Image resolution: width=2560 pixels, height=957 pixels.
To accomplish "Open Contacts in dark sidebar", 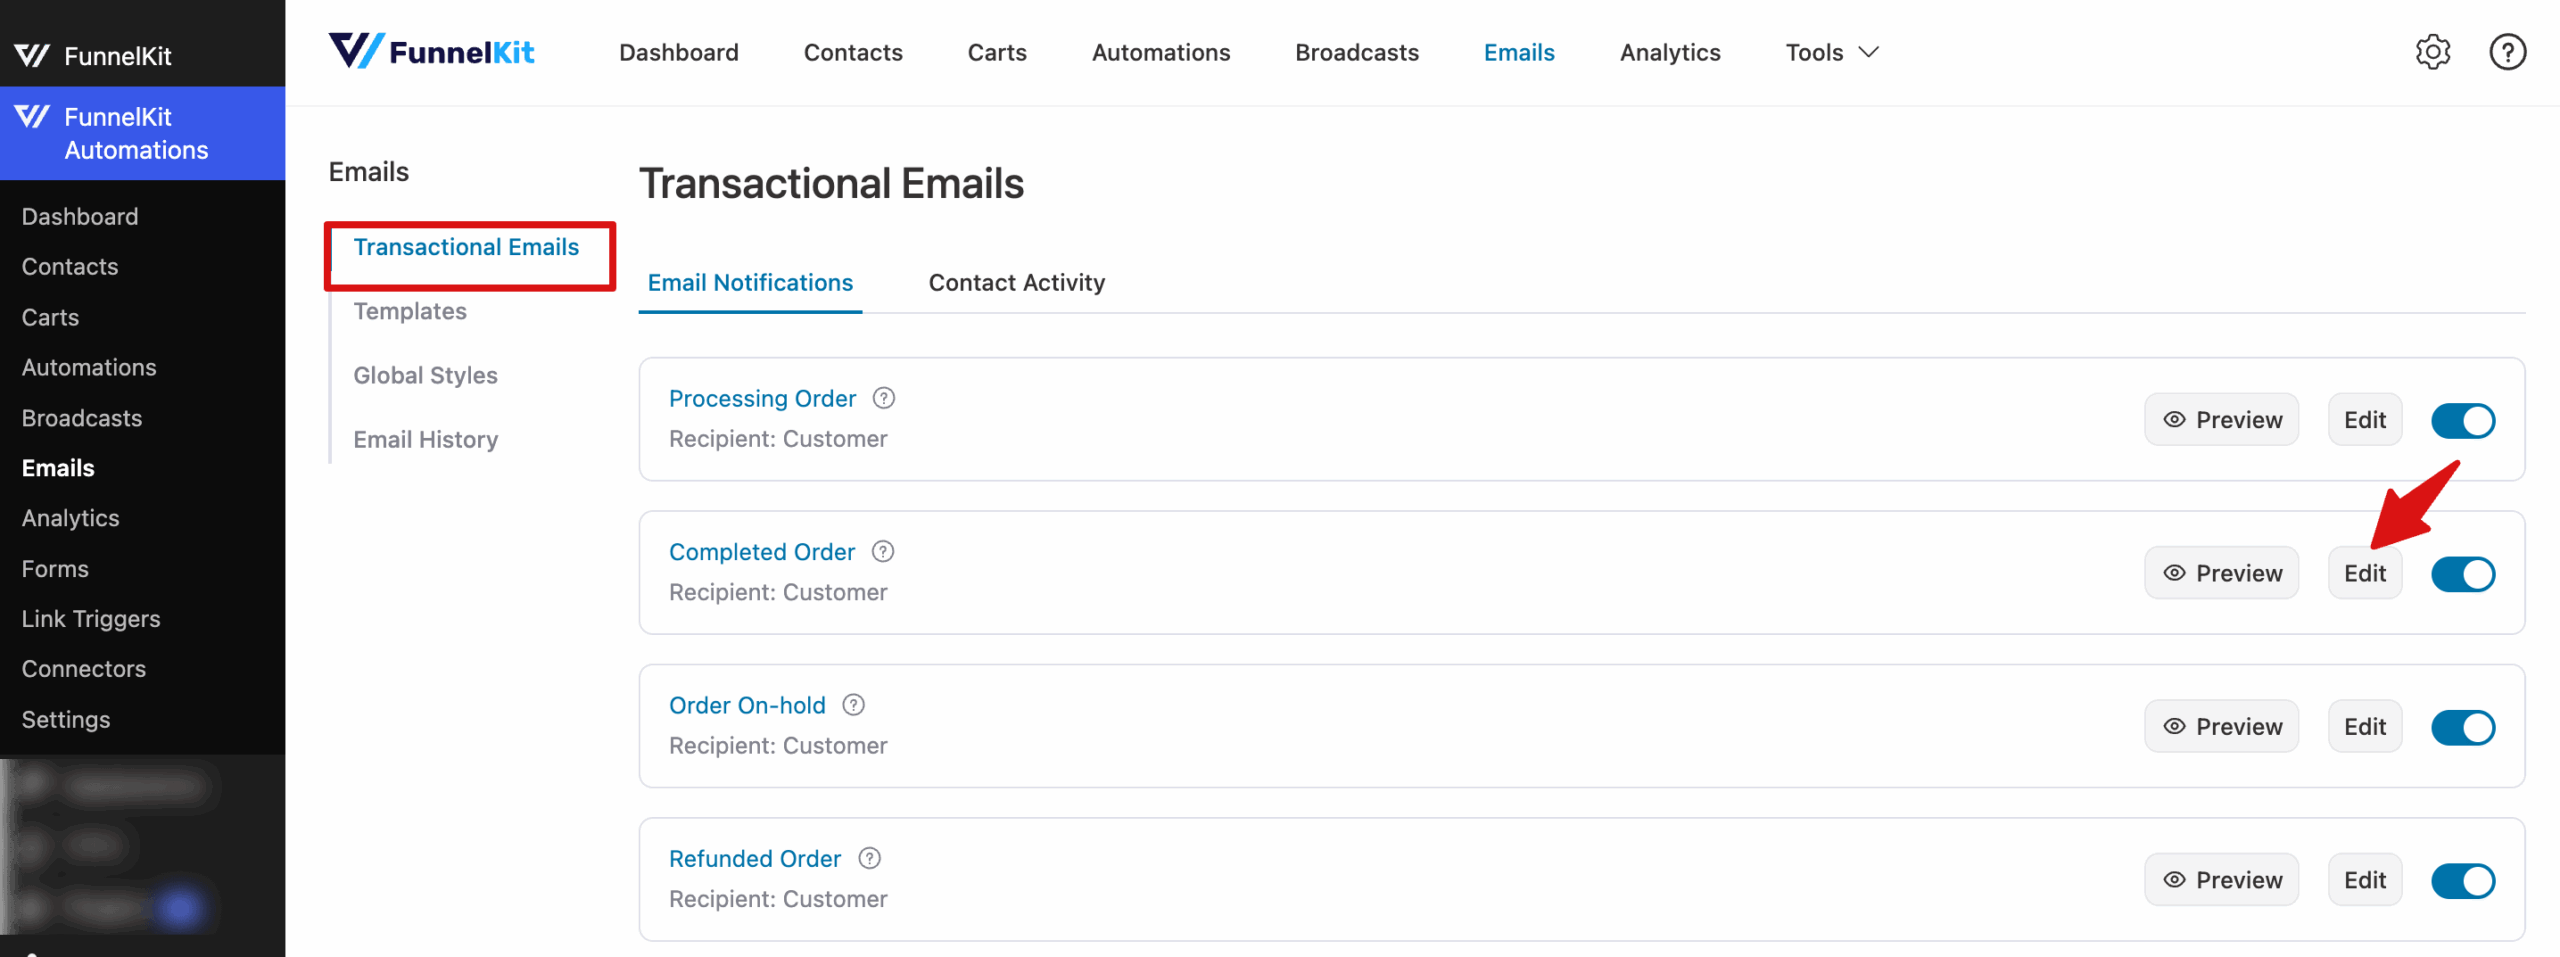I will 70,266.
